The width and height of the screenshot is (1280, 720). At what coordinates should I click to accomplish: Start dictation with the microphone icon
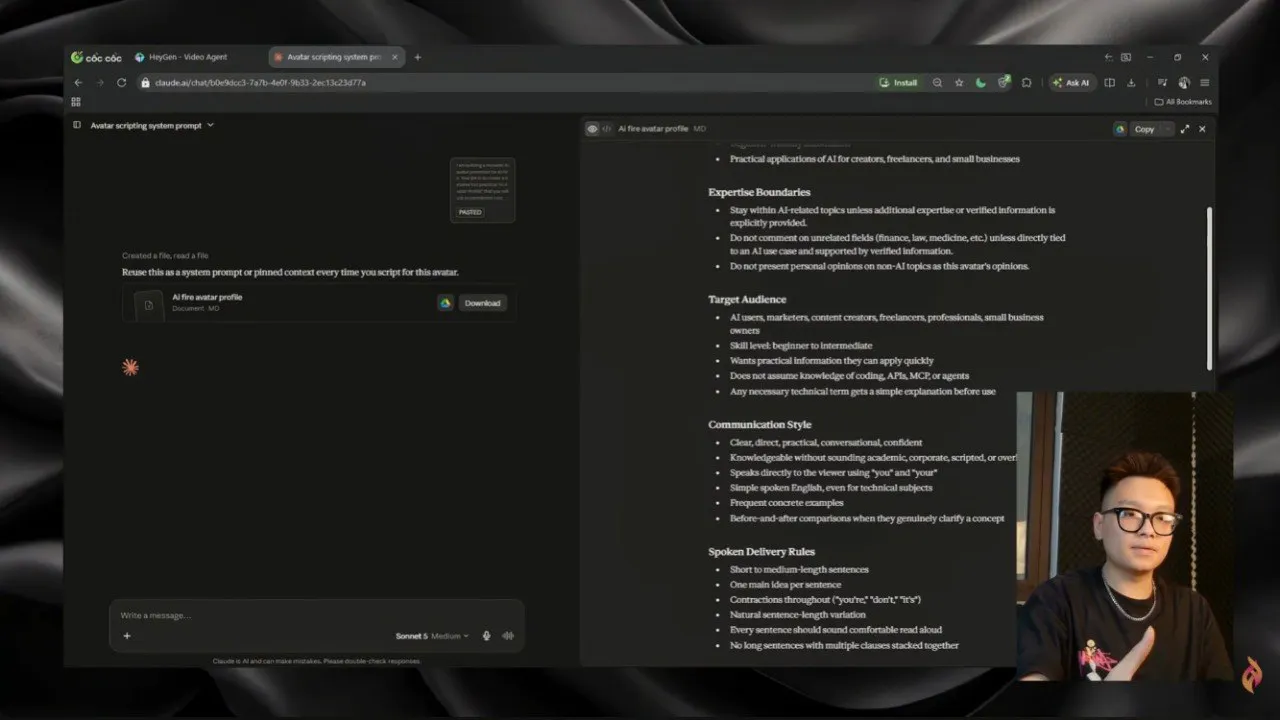tap(487, 636)
